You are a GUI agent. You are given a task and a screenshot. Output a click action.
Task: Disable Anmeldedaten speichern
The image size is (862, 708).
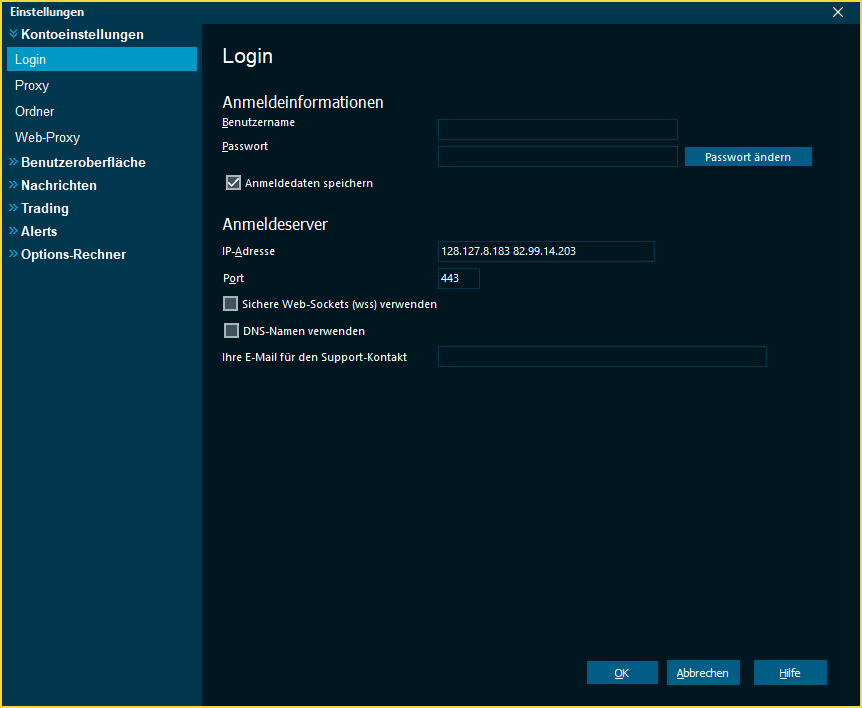[233, 182]
